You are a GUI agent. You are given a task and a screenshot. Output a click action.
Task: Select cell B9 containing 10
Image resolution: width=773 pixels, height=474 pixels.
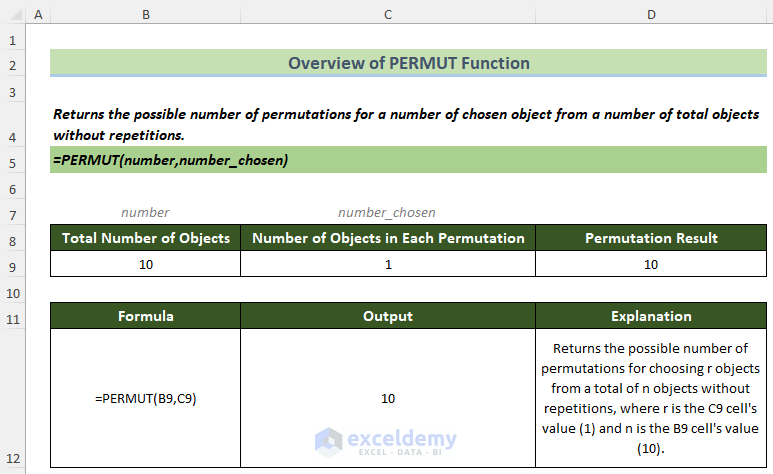tap(145, 264)
